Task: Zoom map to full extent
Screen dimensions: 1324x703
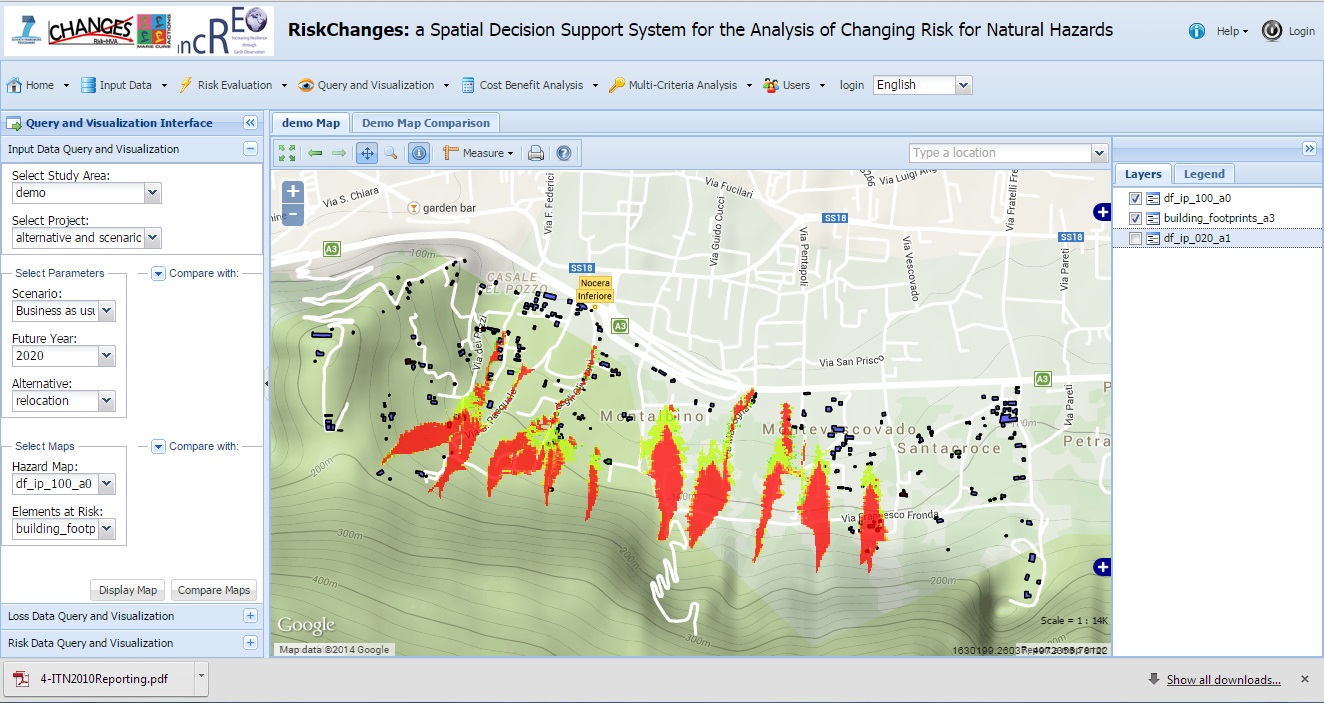Action: [288, 153]
